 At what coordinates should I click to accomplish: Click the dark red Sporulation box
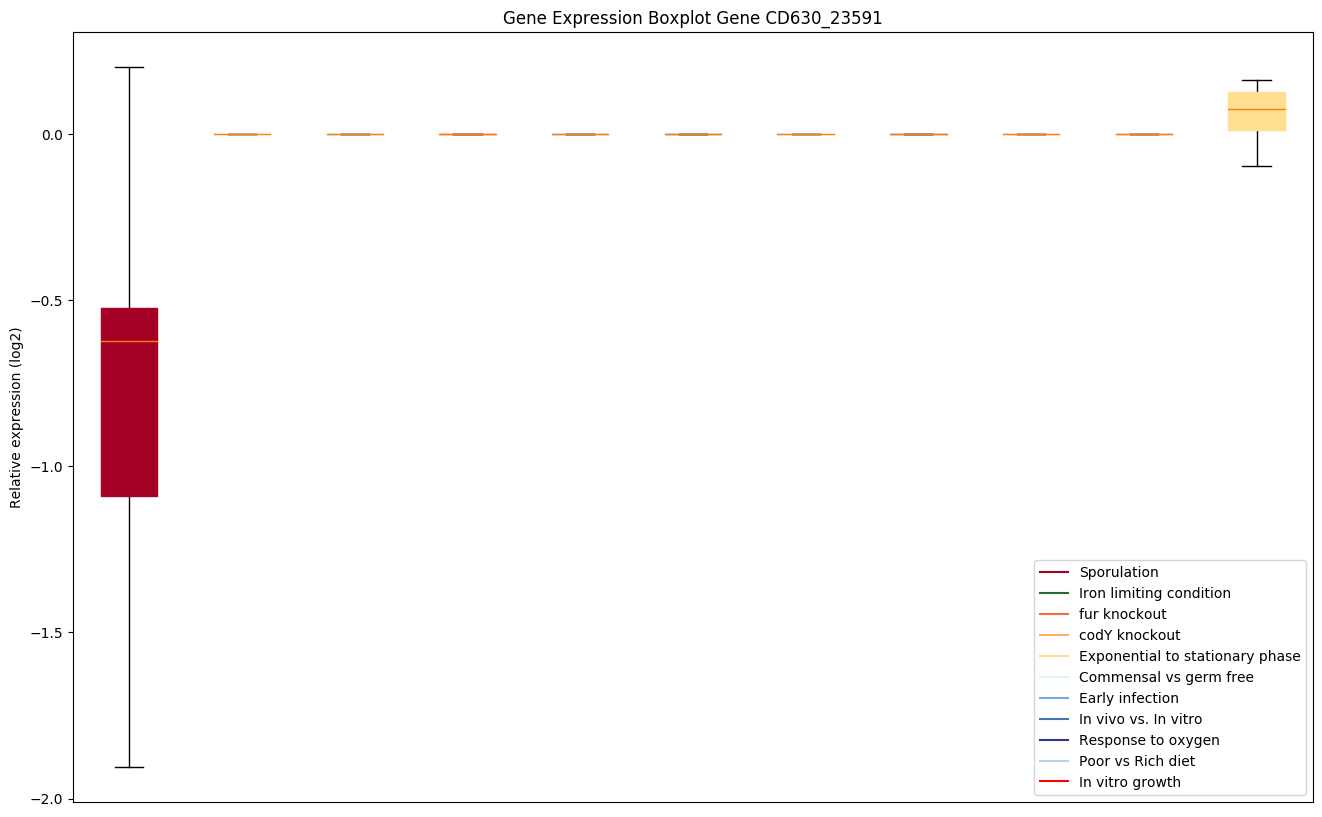pos(129,402)
